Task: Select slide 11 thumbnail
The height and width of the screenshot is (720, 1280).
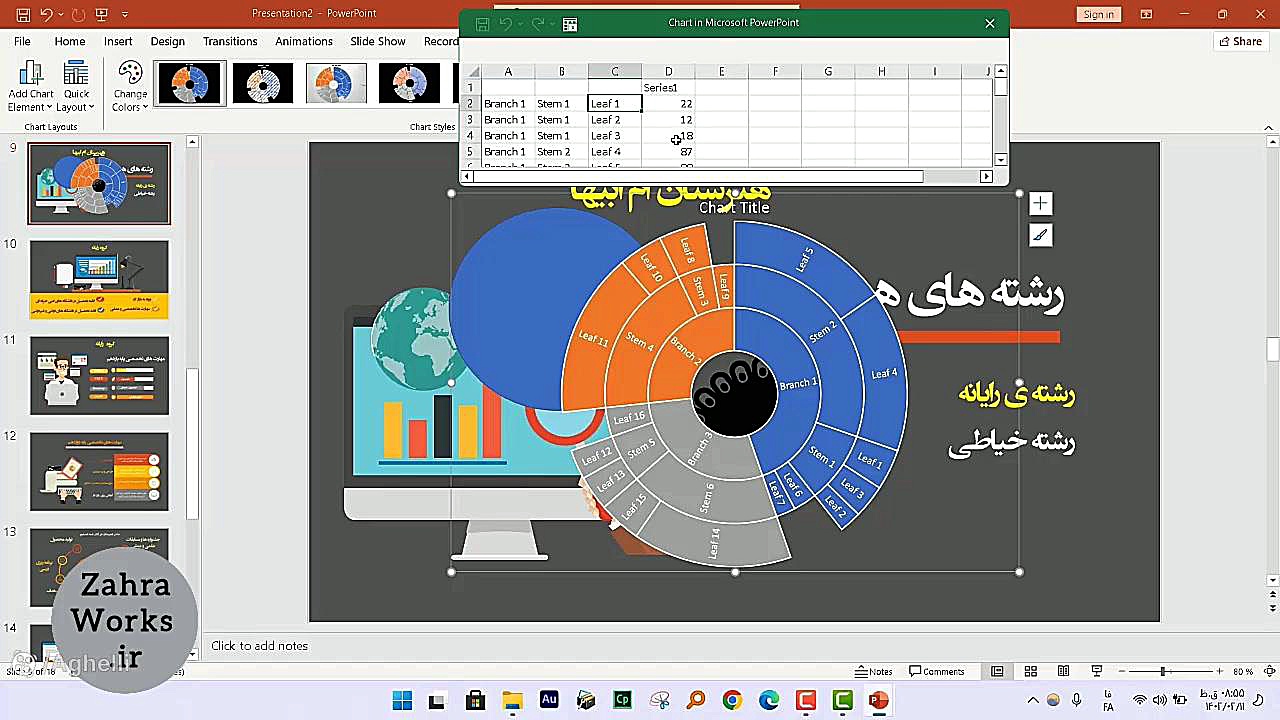Action: pos(99,376)
